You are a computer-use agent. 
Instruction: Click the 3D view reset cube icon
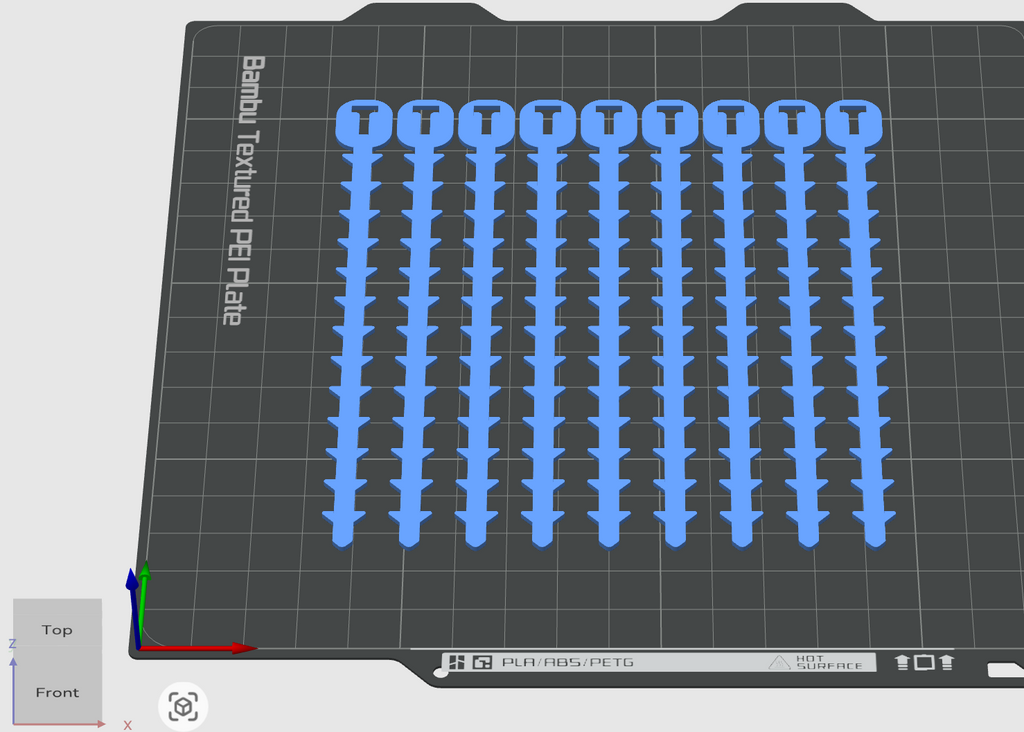click(x=183, y=706)
